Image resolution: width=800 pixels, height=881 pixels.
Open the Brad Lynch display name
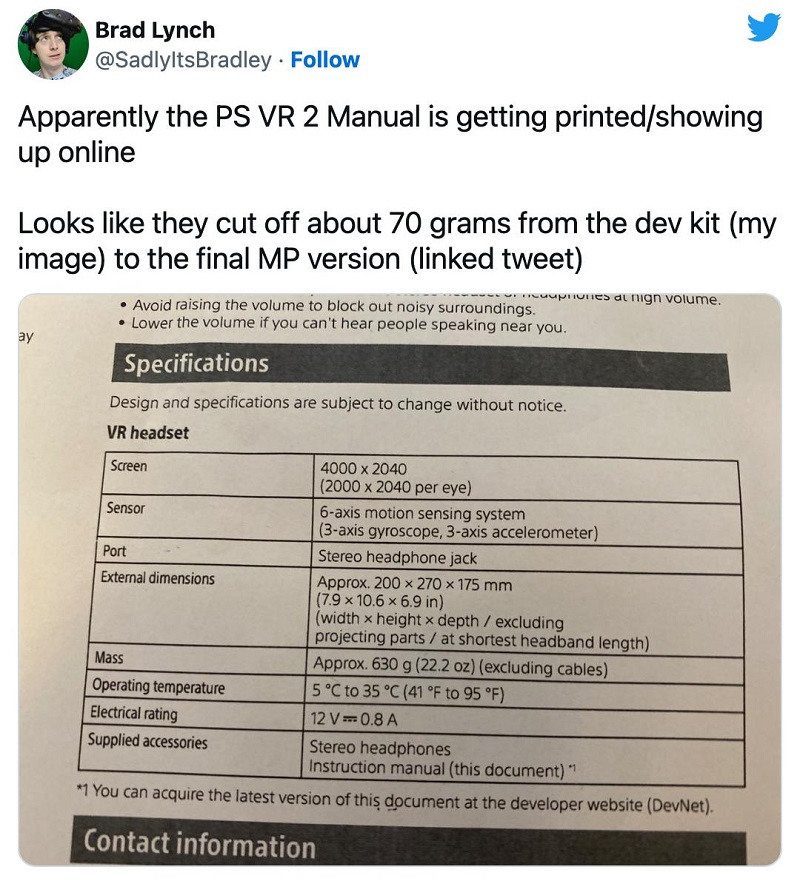click(155, 30)
